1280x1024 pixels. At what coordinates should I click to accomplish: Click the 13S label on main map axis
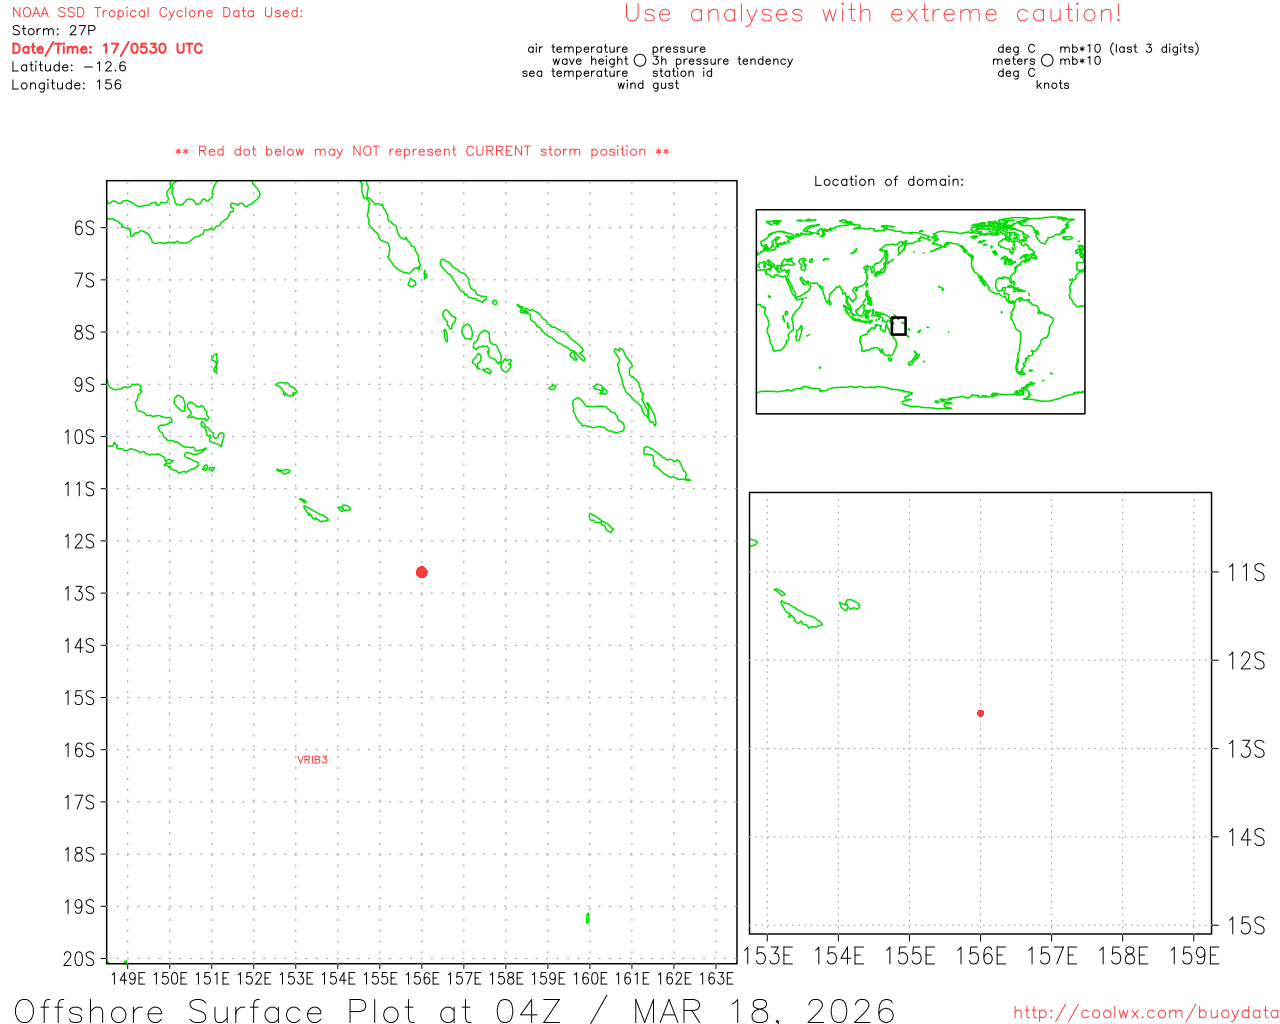tap(80, 593)
